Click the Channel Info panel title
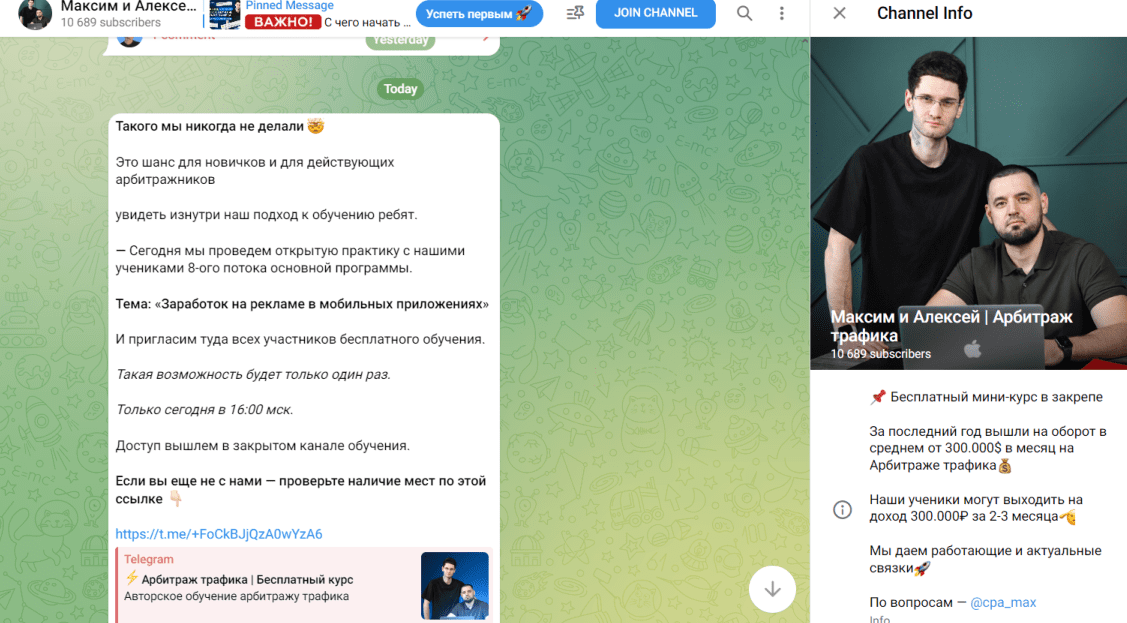The width and height of the screenshot is (1127, 623). pyautogui.click(x=924, y=13)
